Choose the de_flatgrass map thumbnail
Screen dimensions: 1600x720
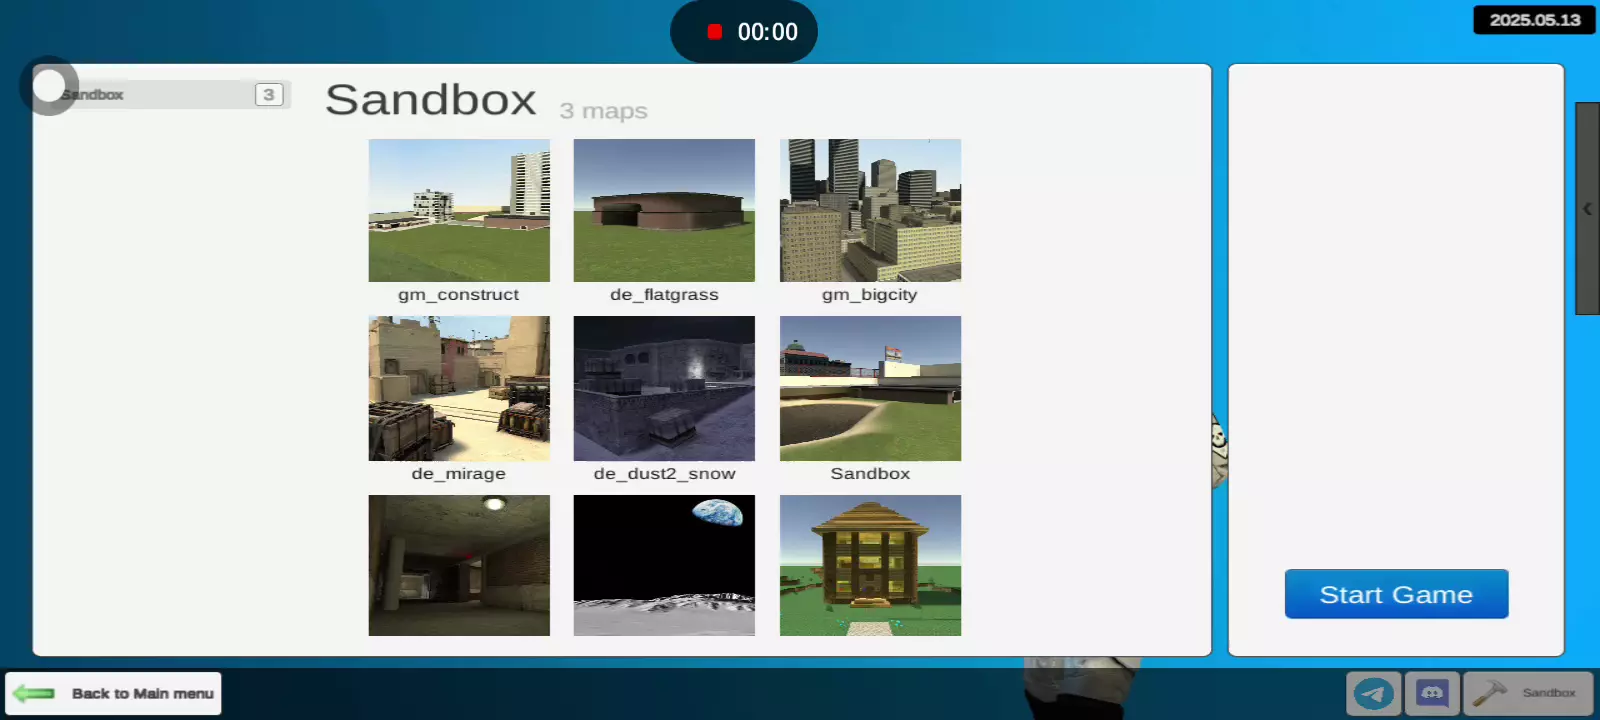(x=664, y=210)
